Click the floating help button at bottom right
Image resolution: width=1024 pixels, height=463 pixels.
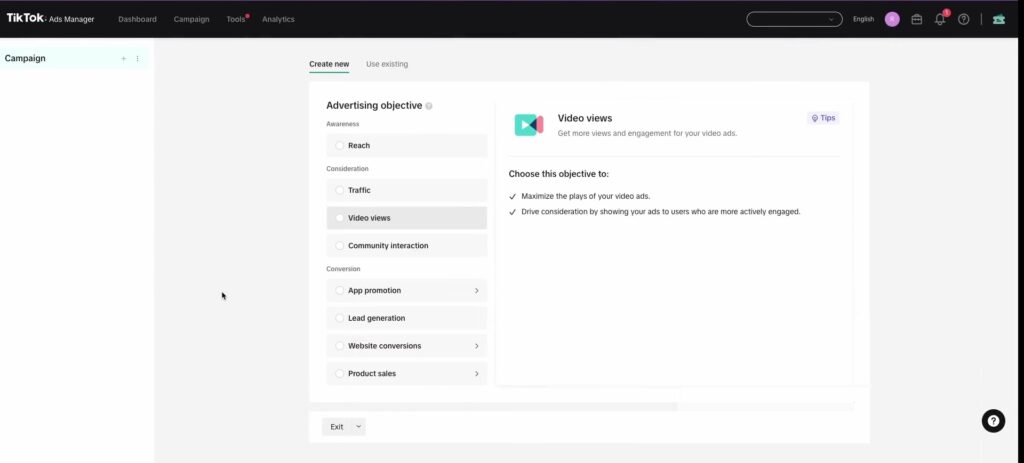pyautogui.click(x=993, y=421)
